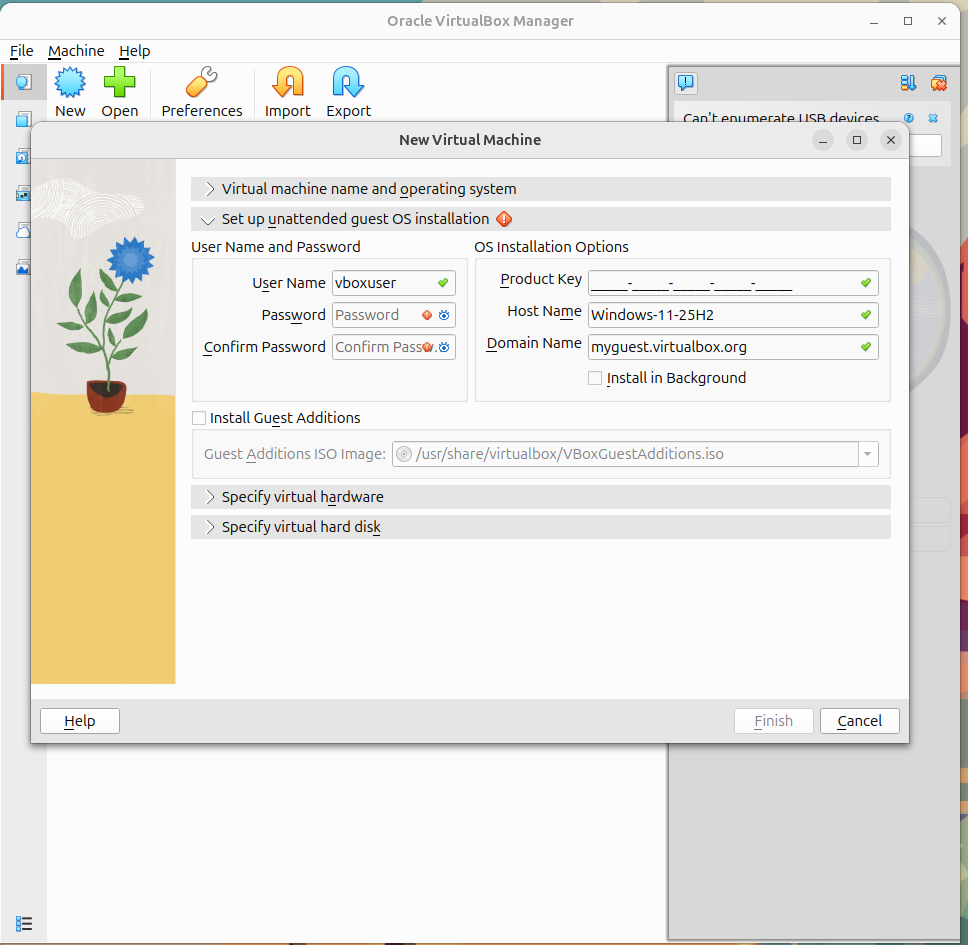Click the Help button in the wizard
This screenshot has height=945, width=968.
click(x=79, y=720)
